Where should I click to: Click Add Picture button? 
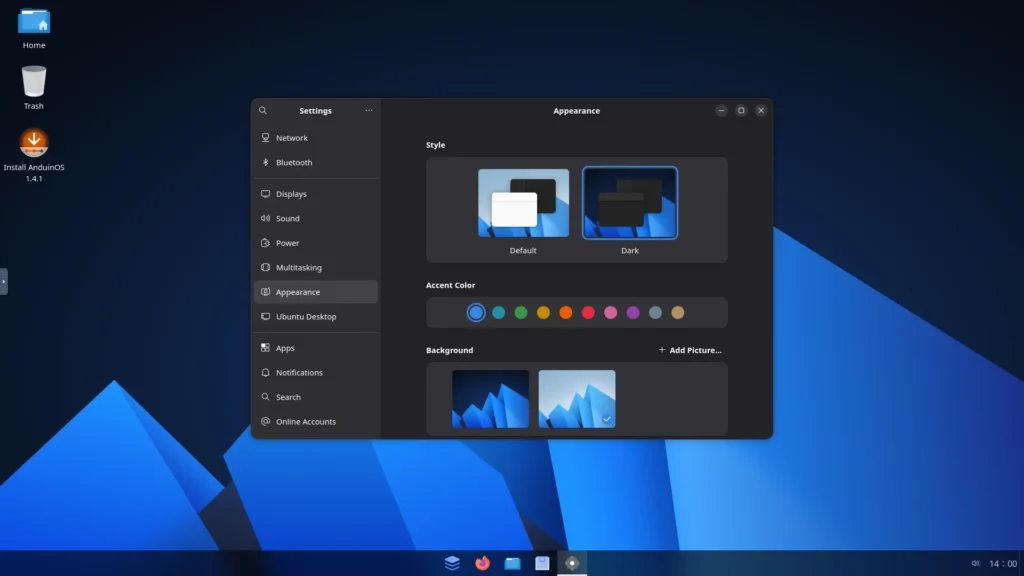[690, 350]
